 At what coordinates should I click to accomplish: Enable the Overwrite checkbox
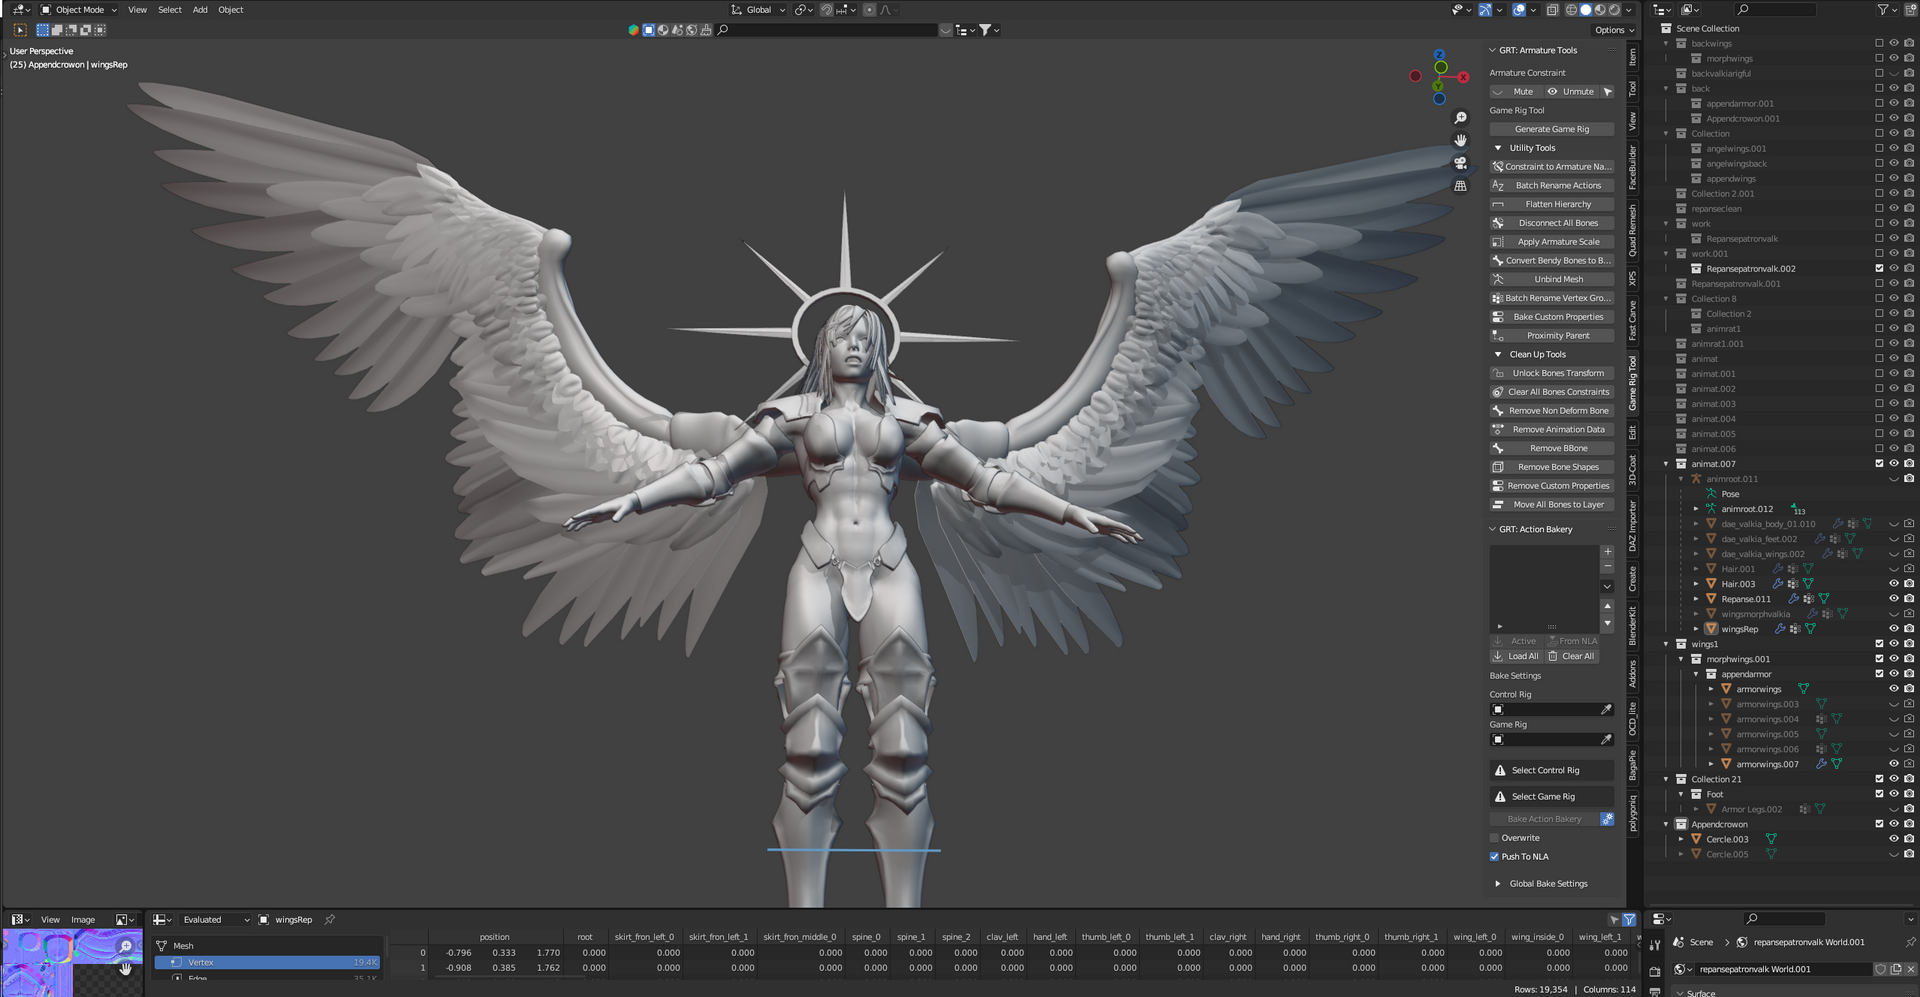[1494, 838]
